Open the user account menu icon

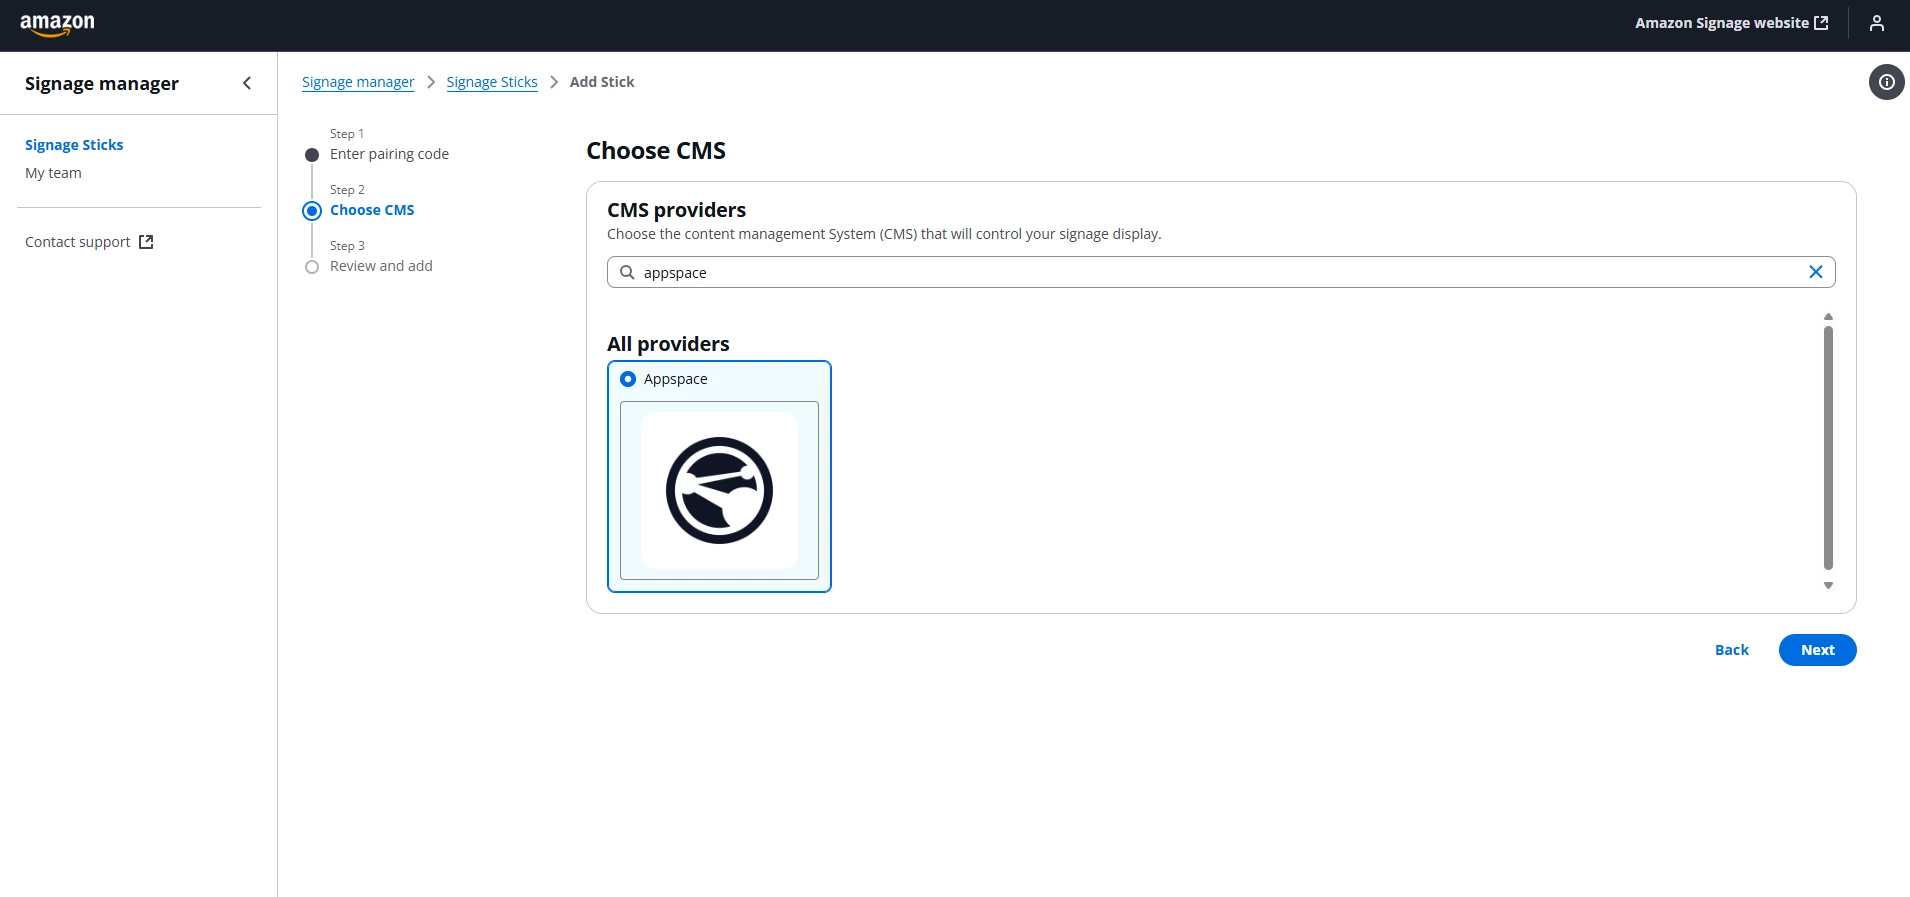(x=1877, y=23)
